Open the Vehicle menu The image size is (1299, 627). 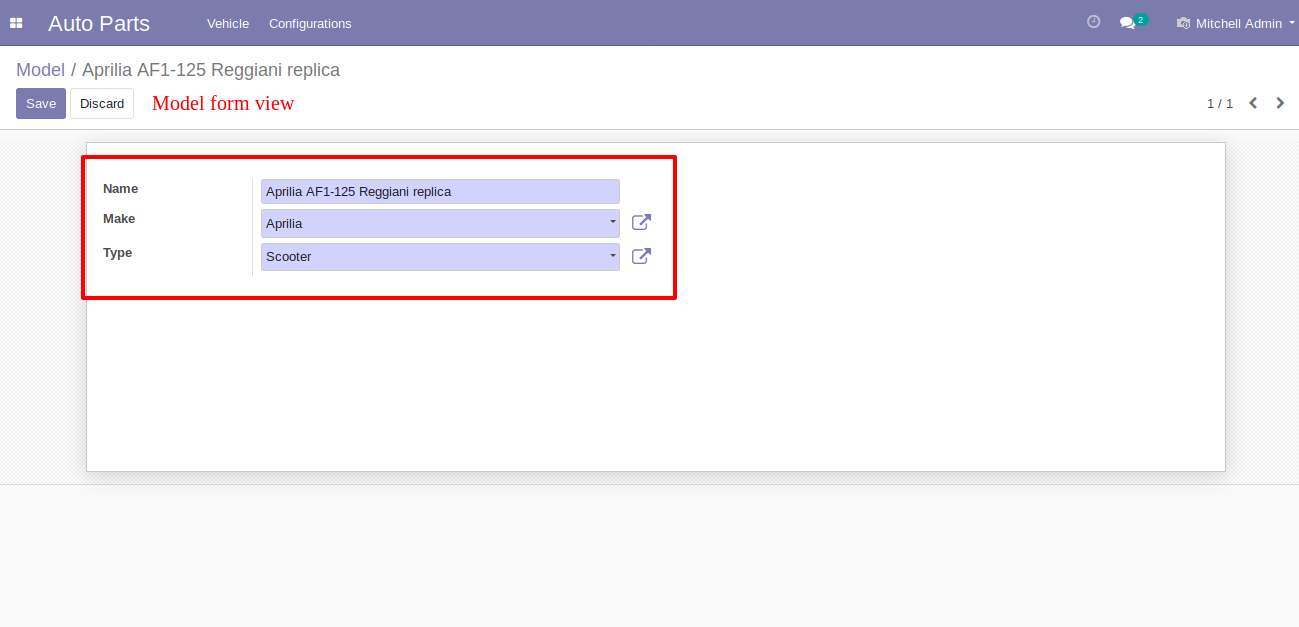(228, 23)
